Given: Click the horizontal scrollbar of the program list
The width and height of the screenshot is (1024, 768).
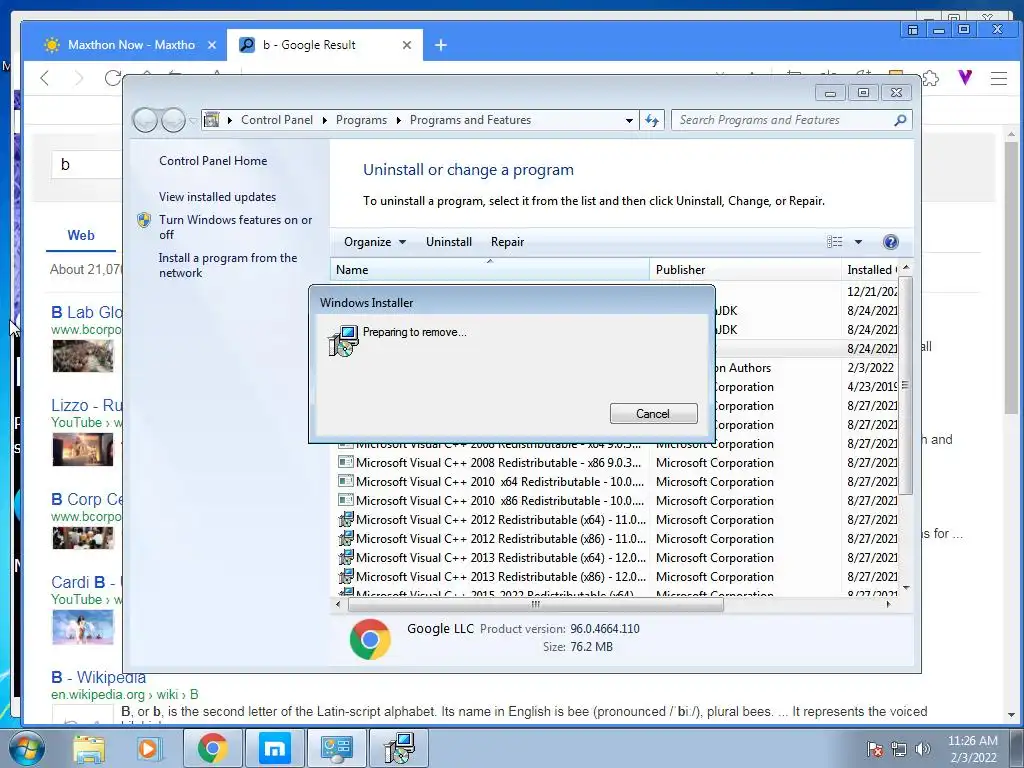Looking at the screenshot, I should point(536,605).
